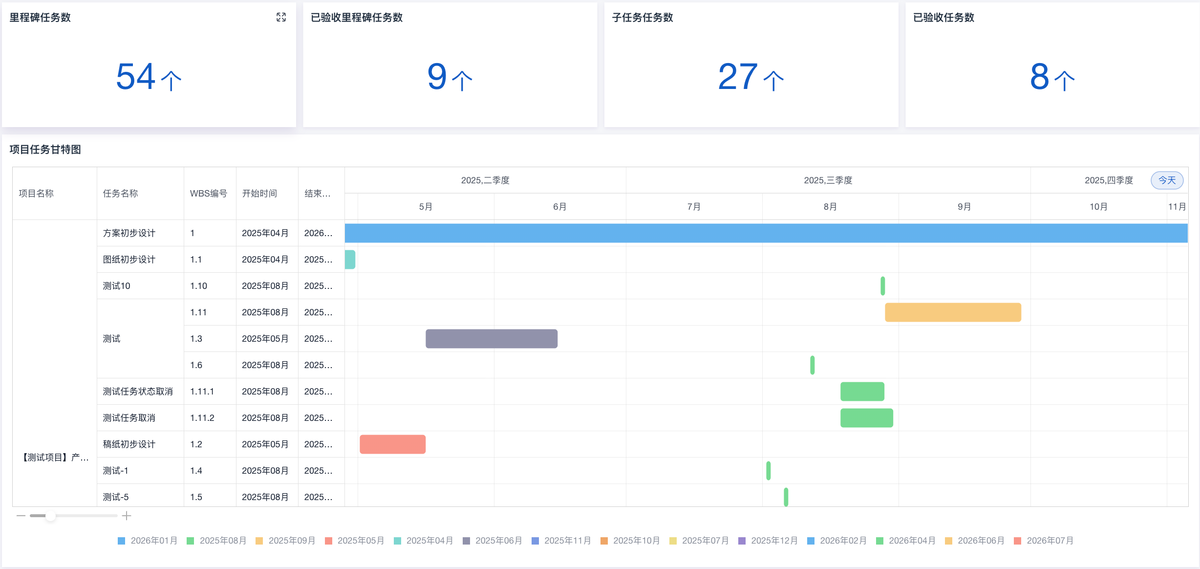Screen dimensions: 1200x569
Task: Click the 开始时间 column header
Action: (259, 193)
